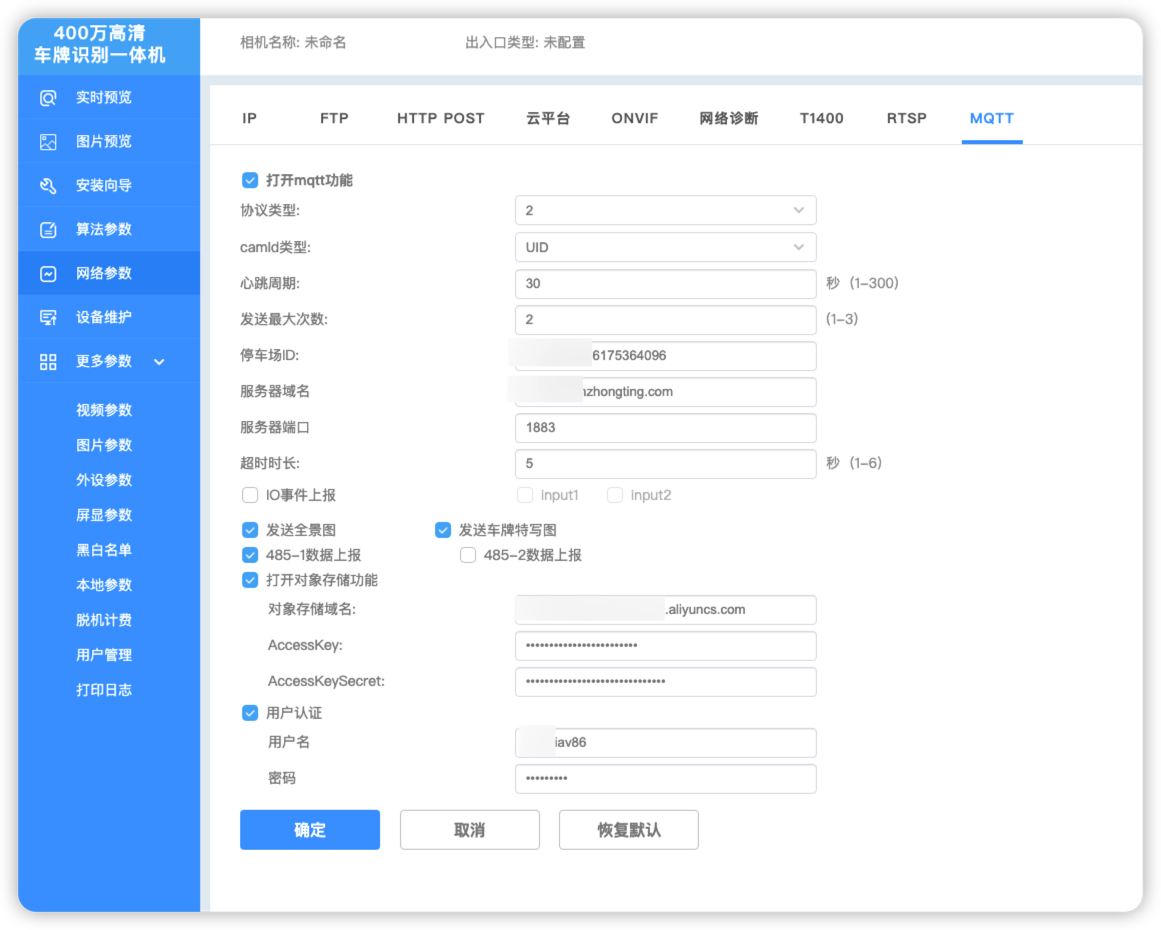Open the camId类型 UID dropdown
The width and height of the screenshot is (1161, 930).
pyautogui.click(x=665, y=247)
